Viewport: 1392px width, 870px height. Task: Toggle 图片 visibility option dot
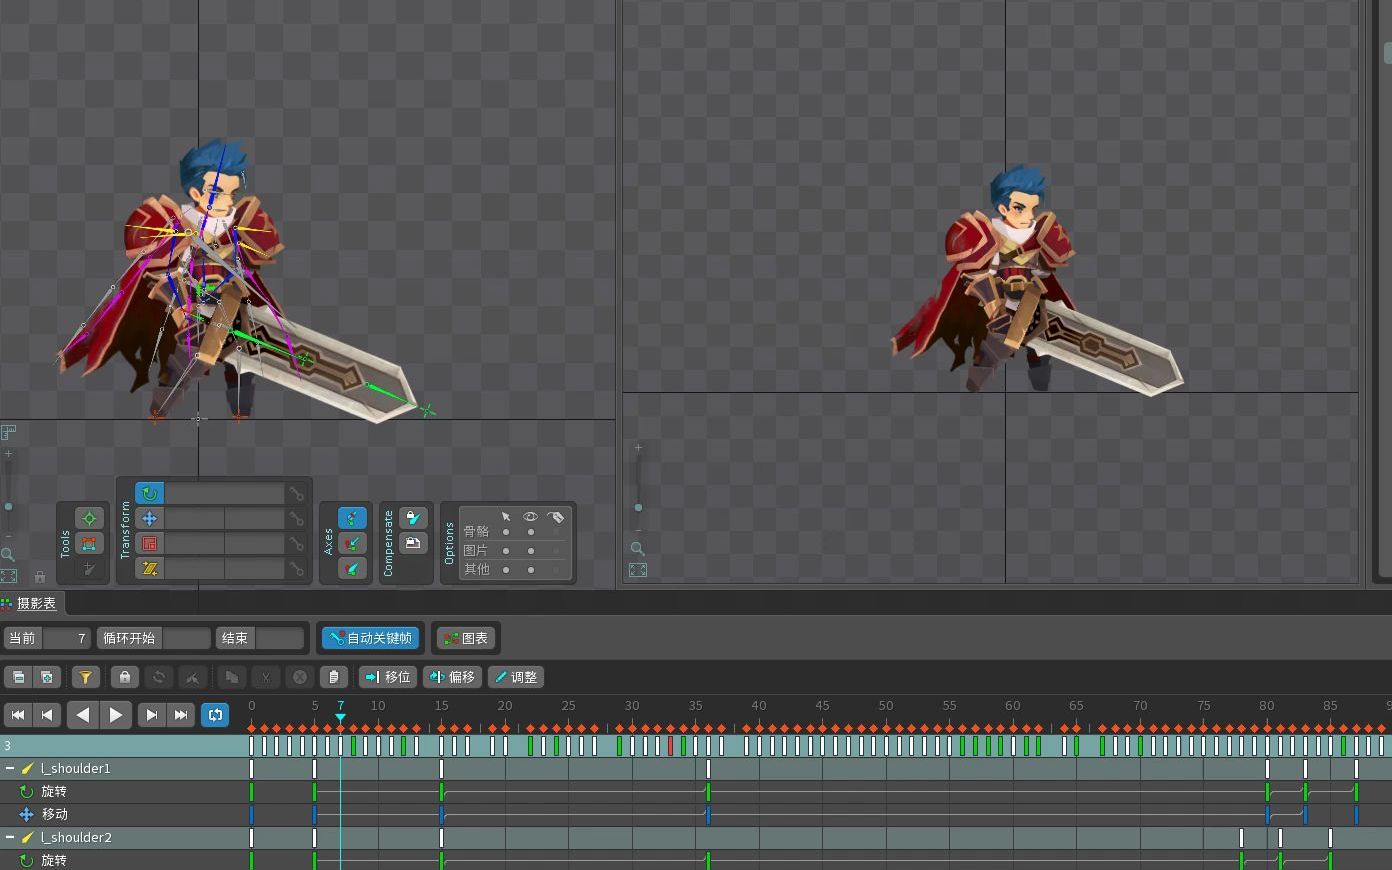point(531,550)
